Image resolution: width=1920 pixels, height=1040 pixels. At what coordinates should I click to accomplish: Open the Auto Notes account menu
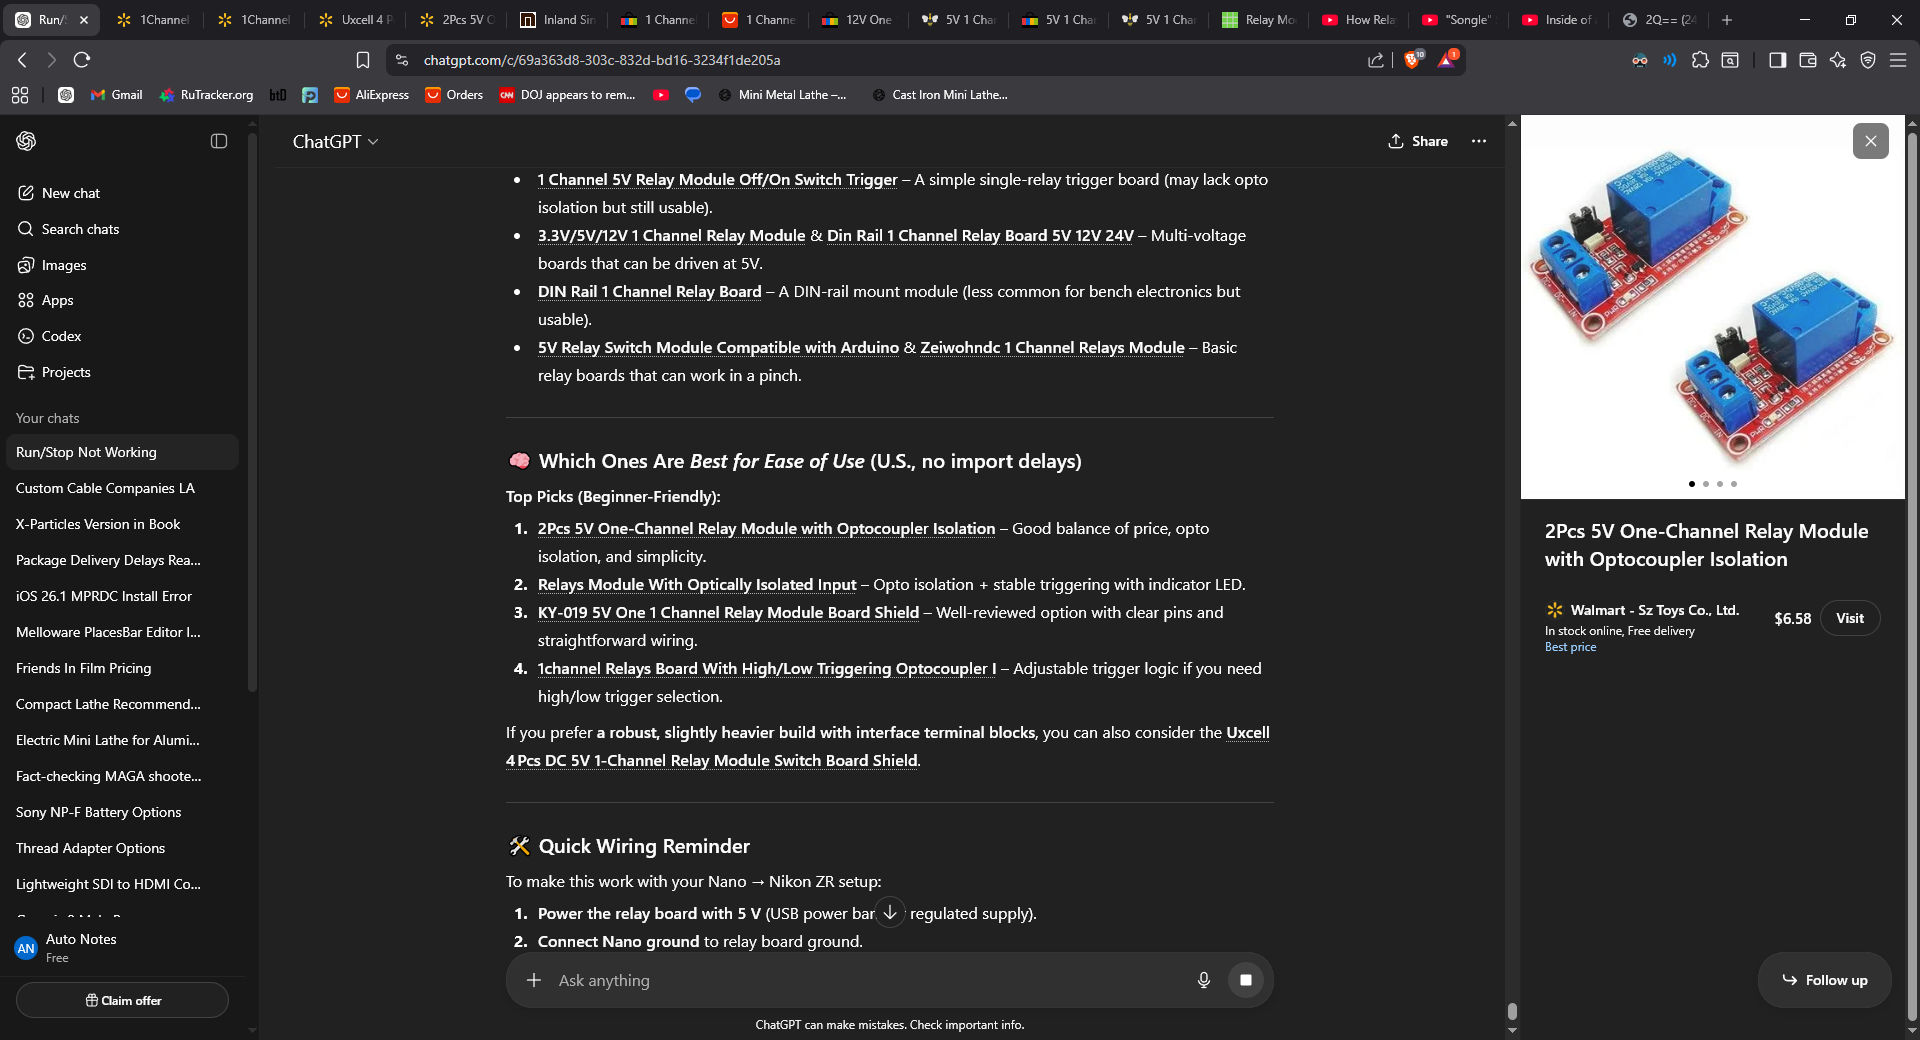point(80,947)
